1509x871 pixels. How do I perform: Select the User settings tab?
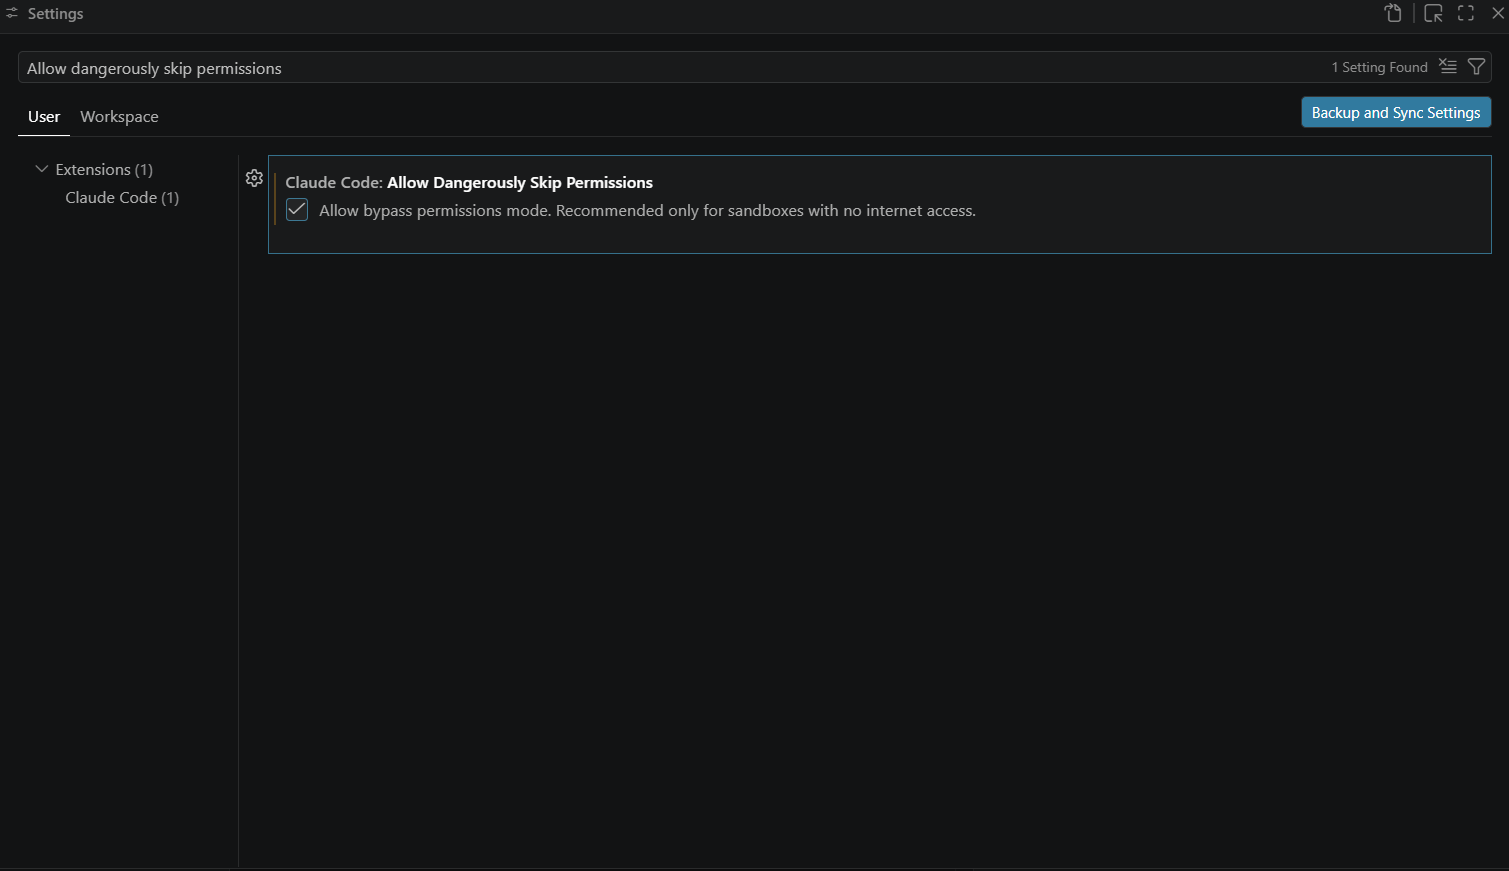(44, 117)
